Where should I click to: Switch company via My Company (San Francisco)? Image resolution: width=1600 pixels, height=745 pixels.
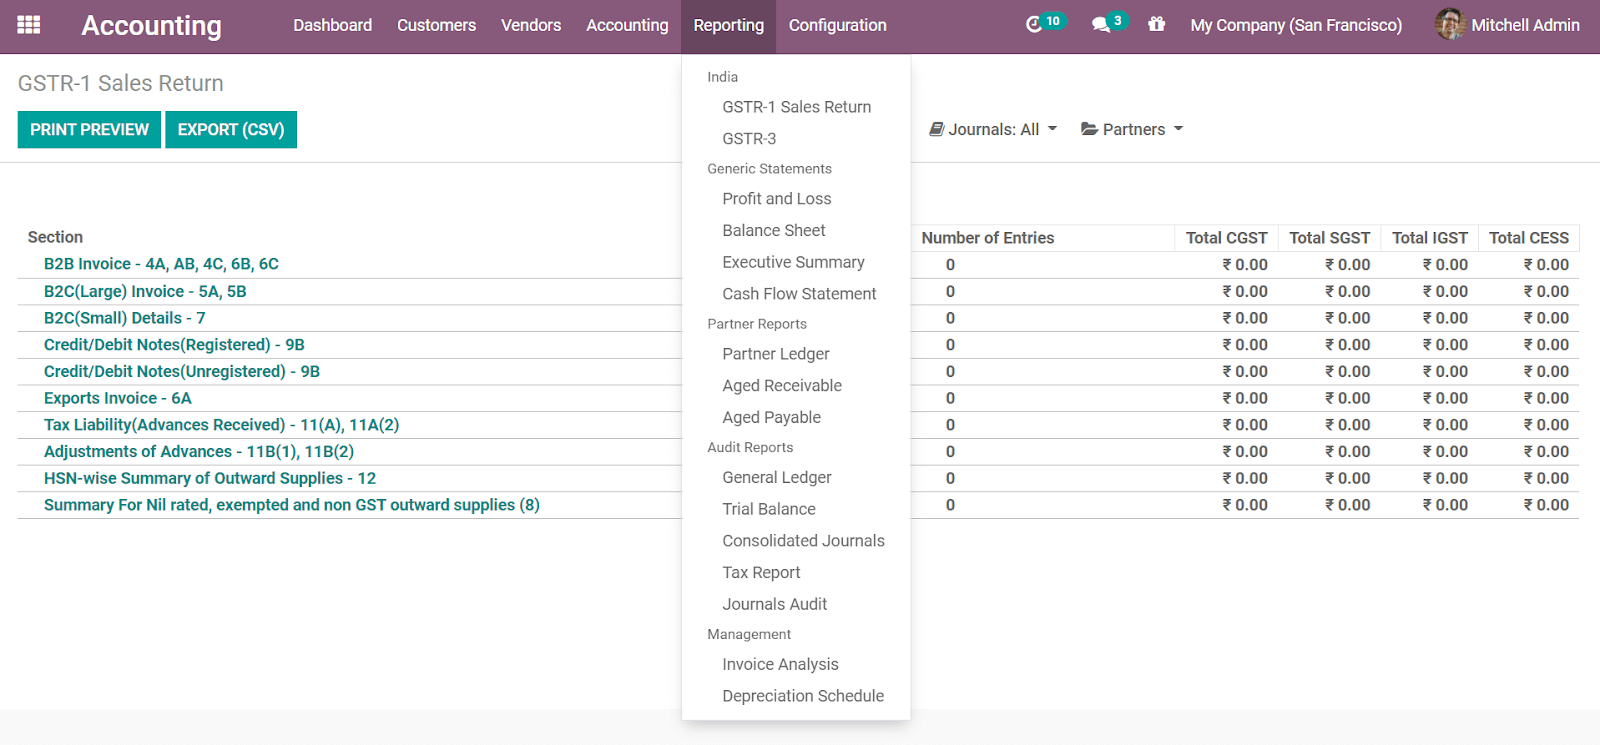click(1296, 25)
